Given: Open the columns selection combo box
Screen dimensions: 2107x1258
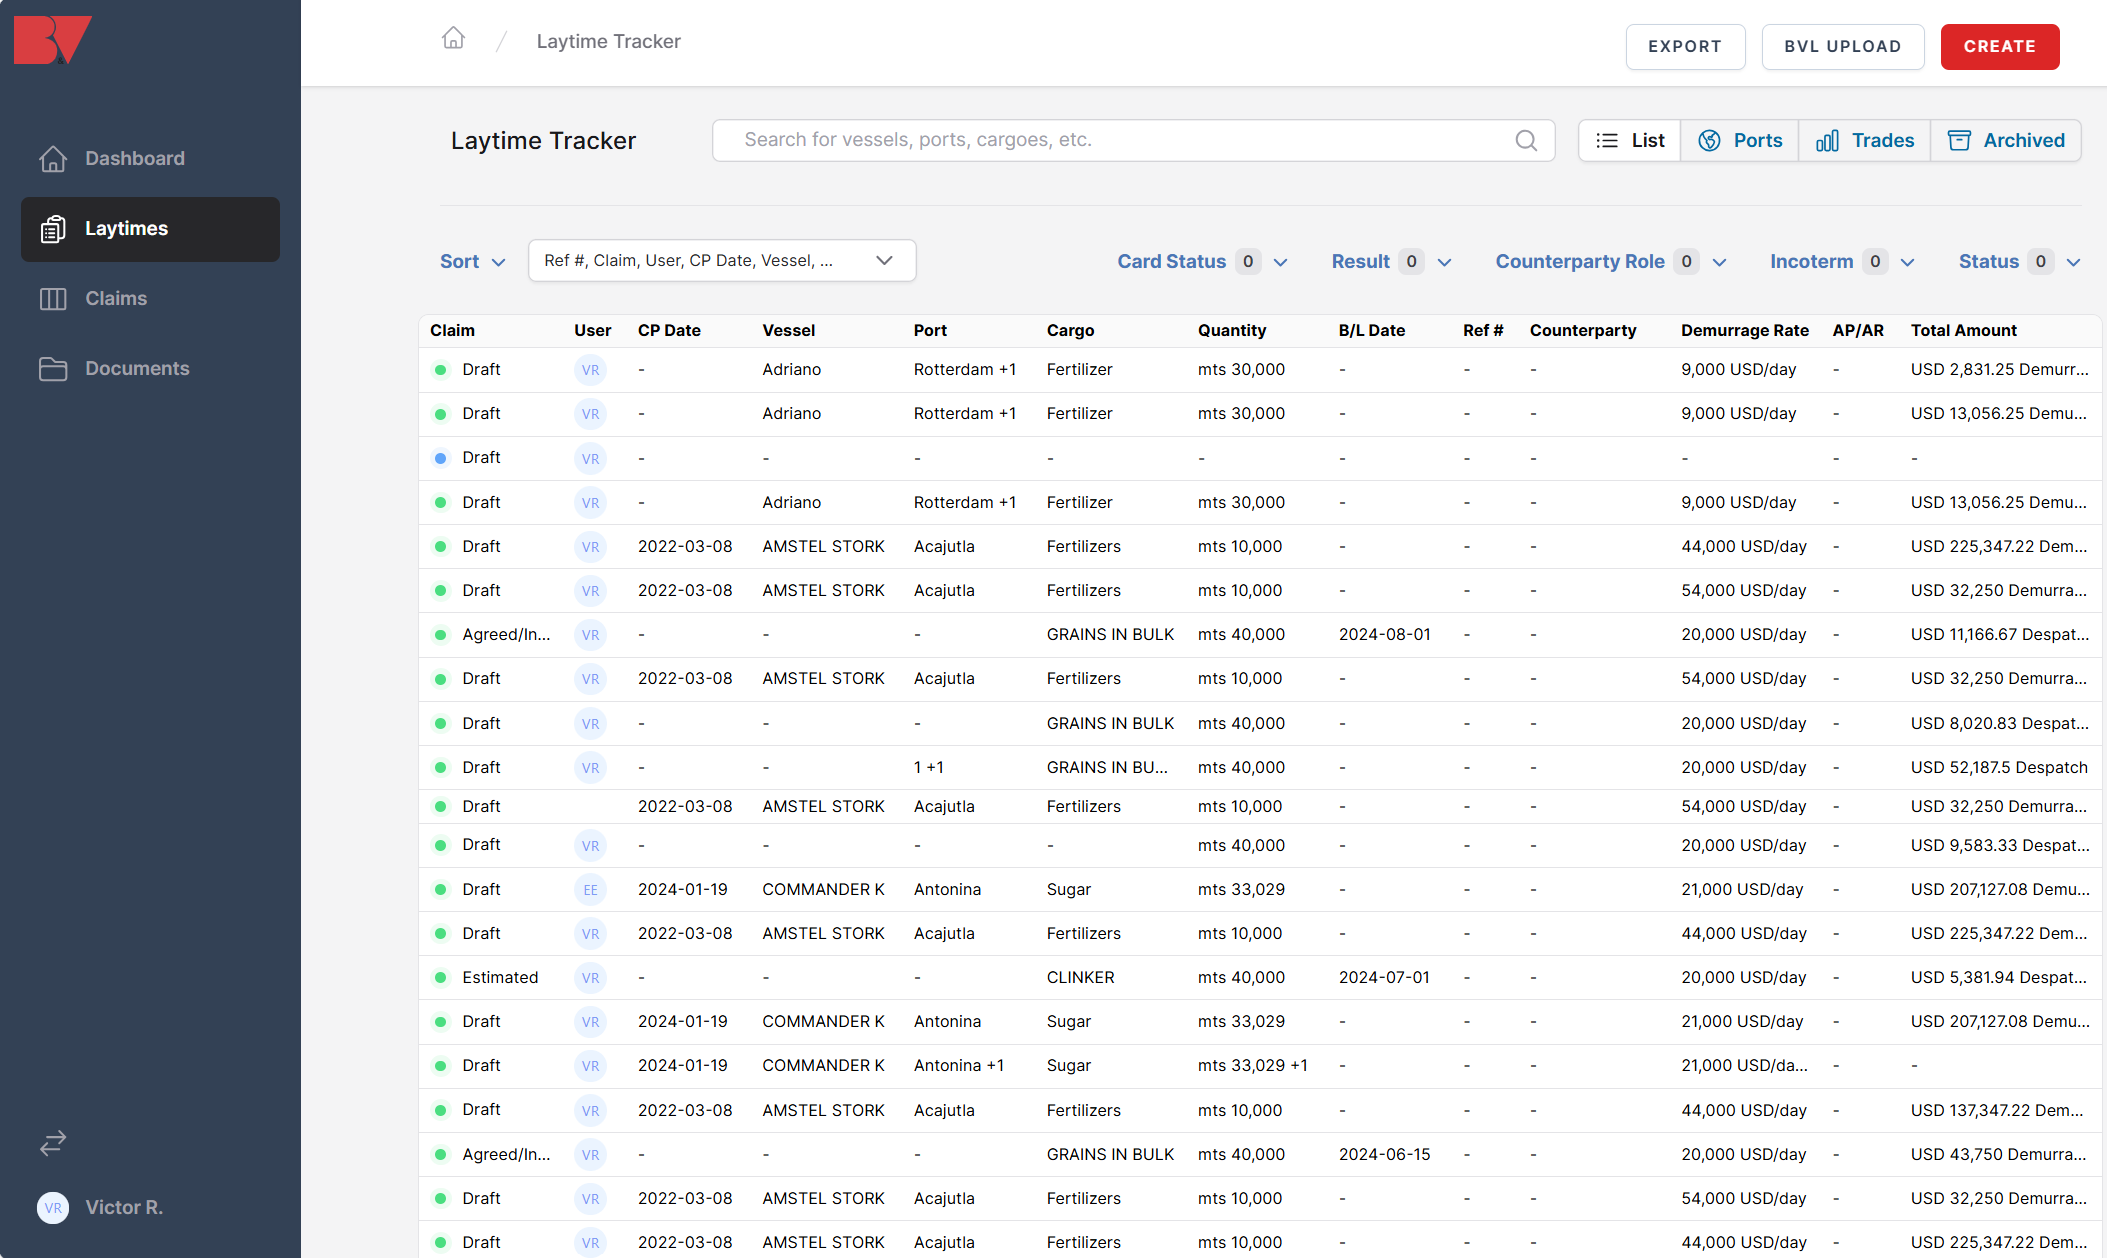Looking at the screenshot, I should (x=721, y=261).
